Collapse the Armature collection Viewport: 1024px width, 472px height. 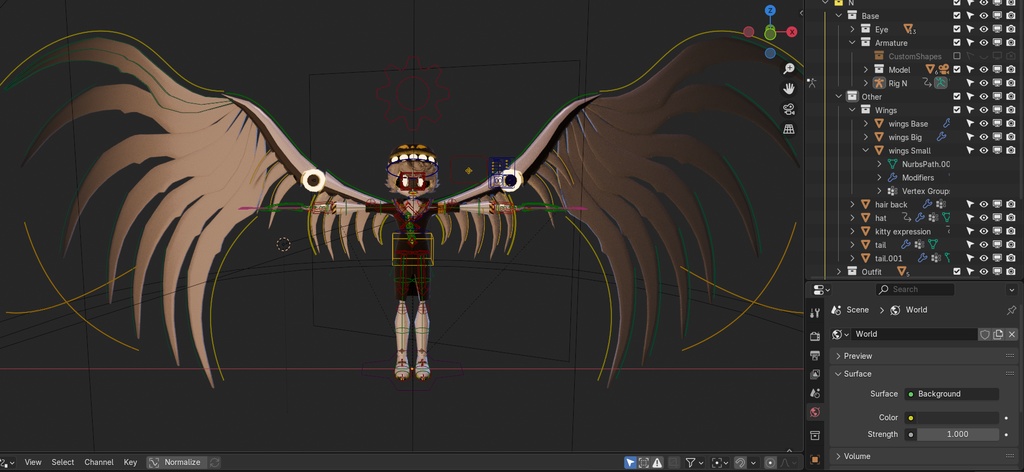pyautogui.click(x=852, y=42)
